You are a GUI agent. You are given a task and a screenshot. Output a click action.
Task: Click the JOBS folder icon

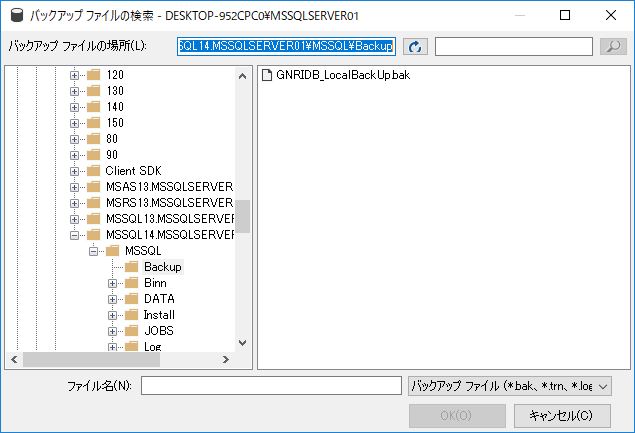131,331
